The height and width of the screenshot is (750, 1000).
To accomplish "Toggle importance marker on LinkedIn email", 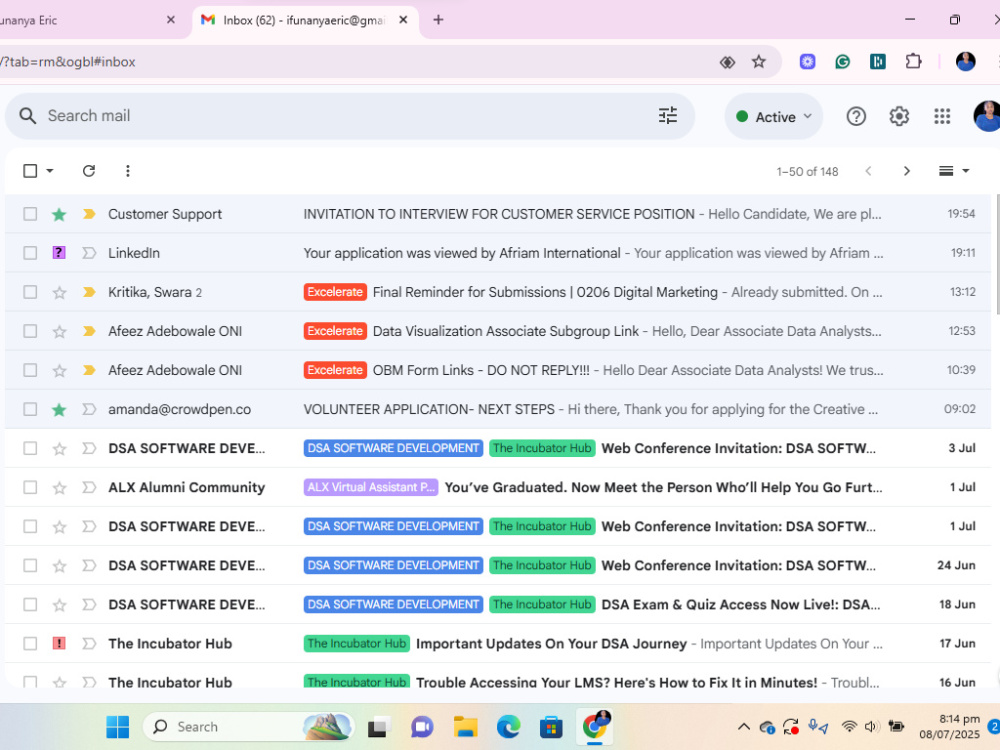I will point(89,253).
